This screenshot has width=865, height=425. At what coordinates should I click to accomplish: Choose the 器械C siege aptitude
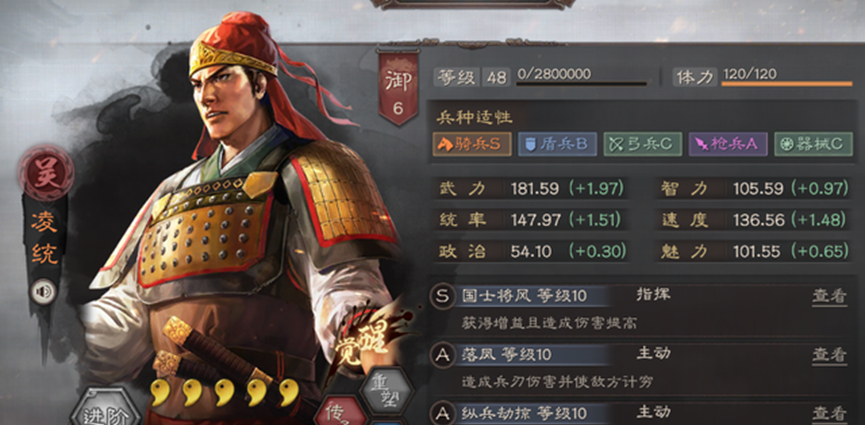pos(814,144)
